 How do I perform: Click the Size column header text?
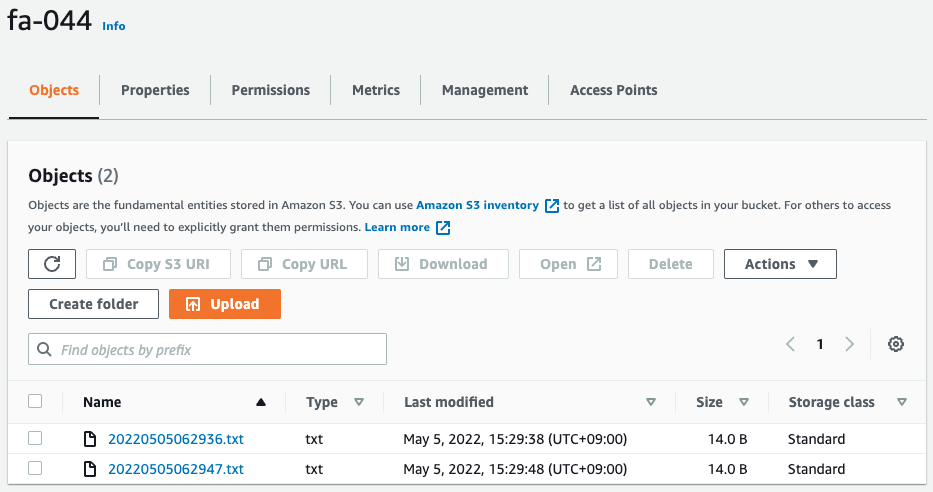[x=709, y=402]
